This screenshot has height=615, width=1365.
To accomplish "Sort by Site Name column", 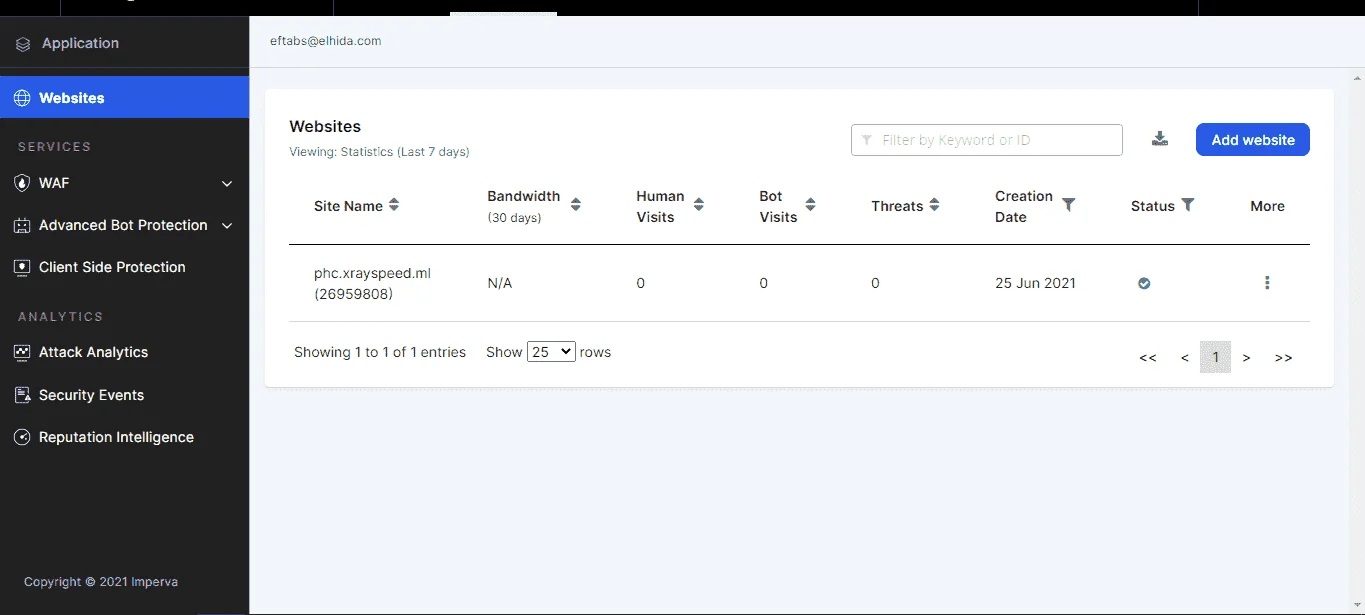I will pos(394,205).
